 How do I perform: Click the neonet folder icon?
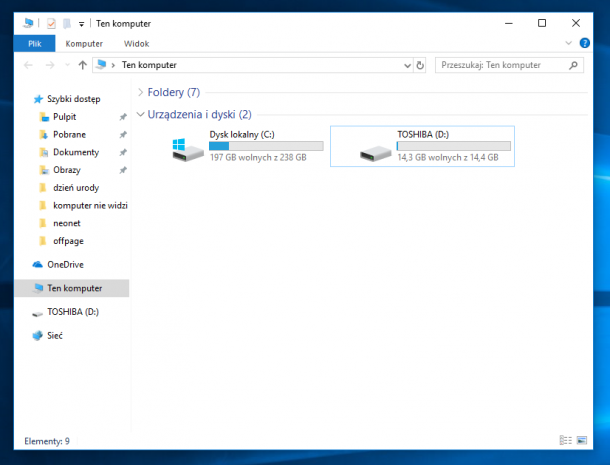pos(43,223)
